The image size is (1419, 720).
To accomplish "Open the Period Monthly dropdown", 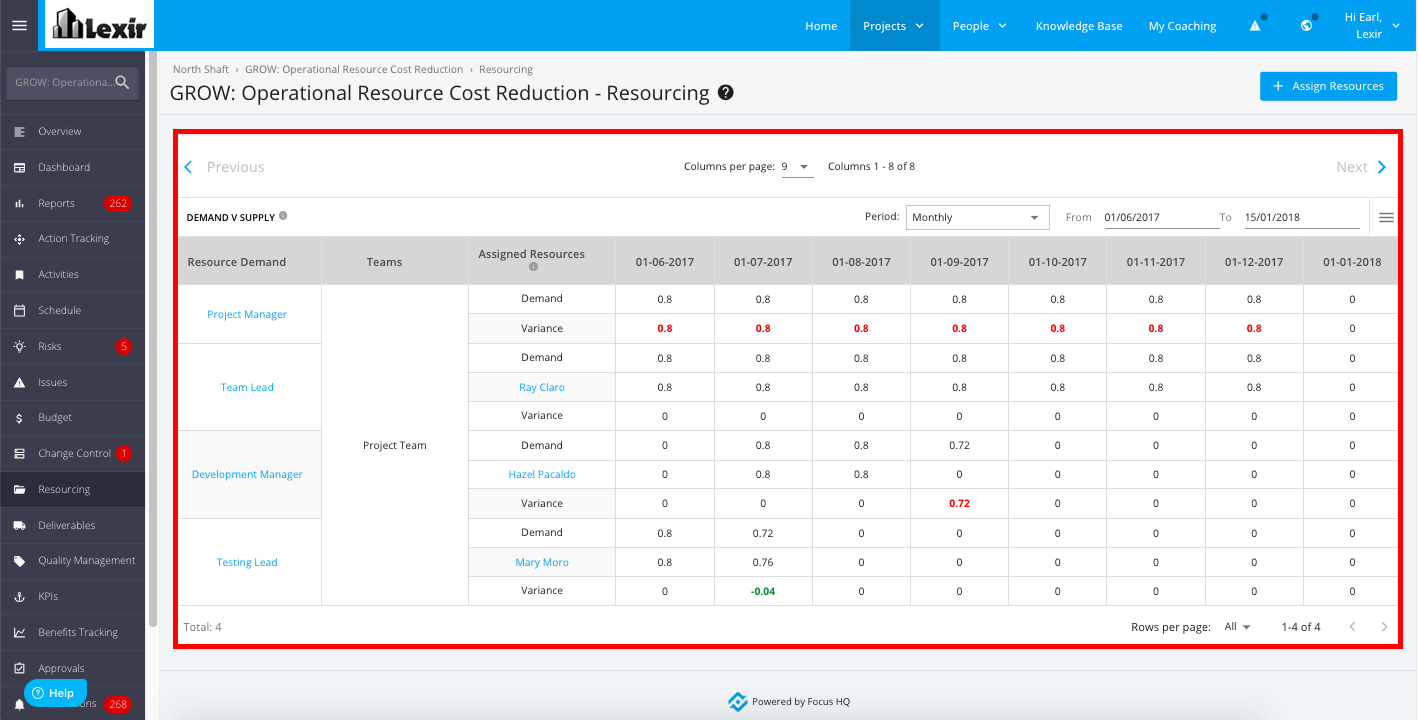I will coord(977,217).
